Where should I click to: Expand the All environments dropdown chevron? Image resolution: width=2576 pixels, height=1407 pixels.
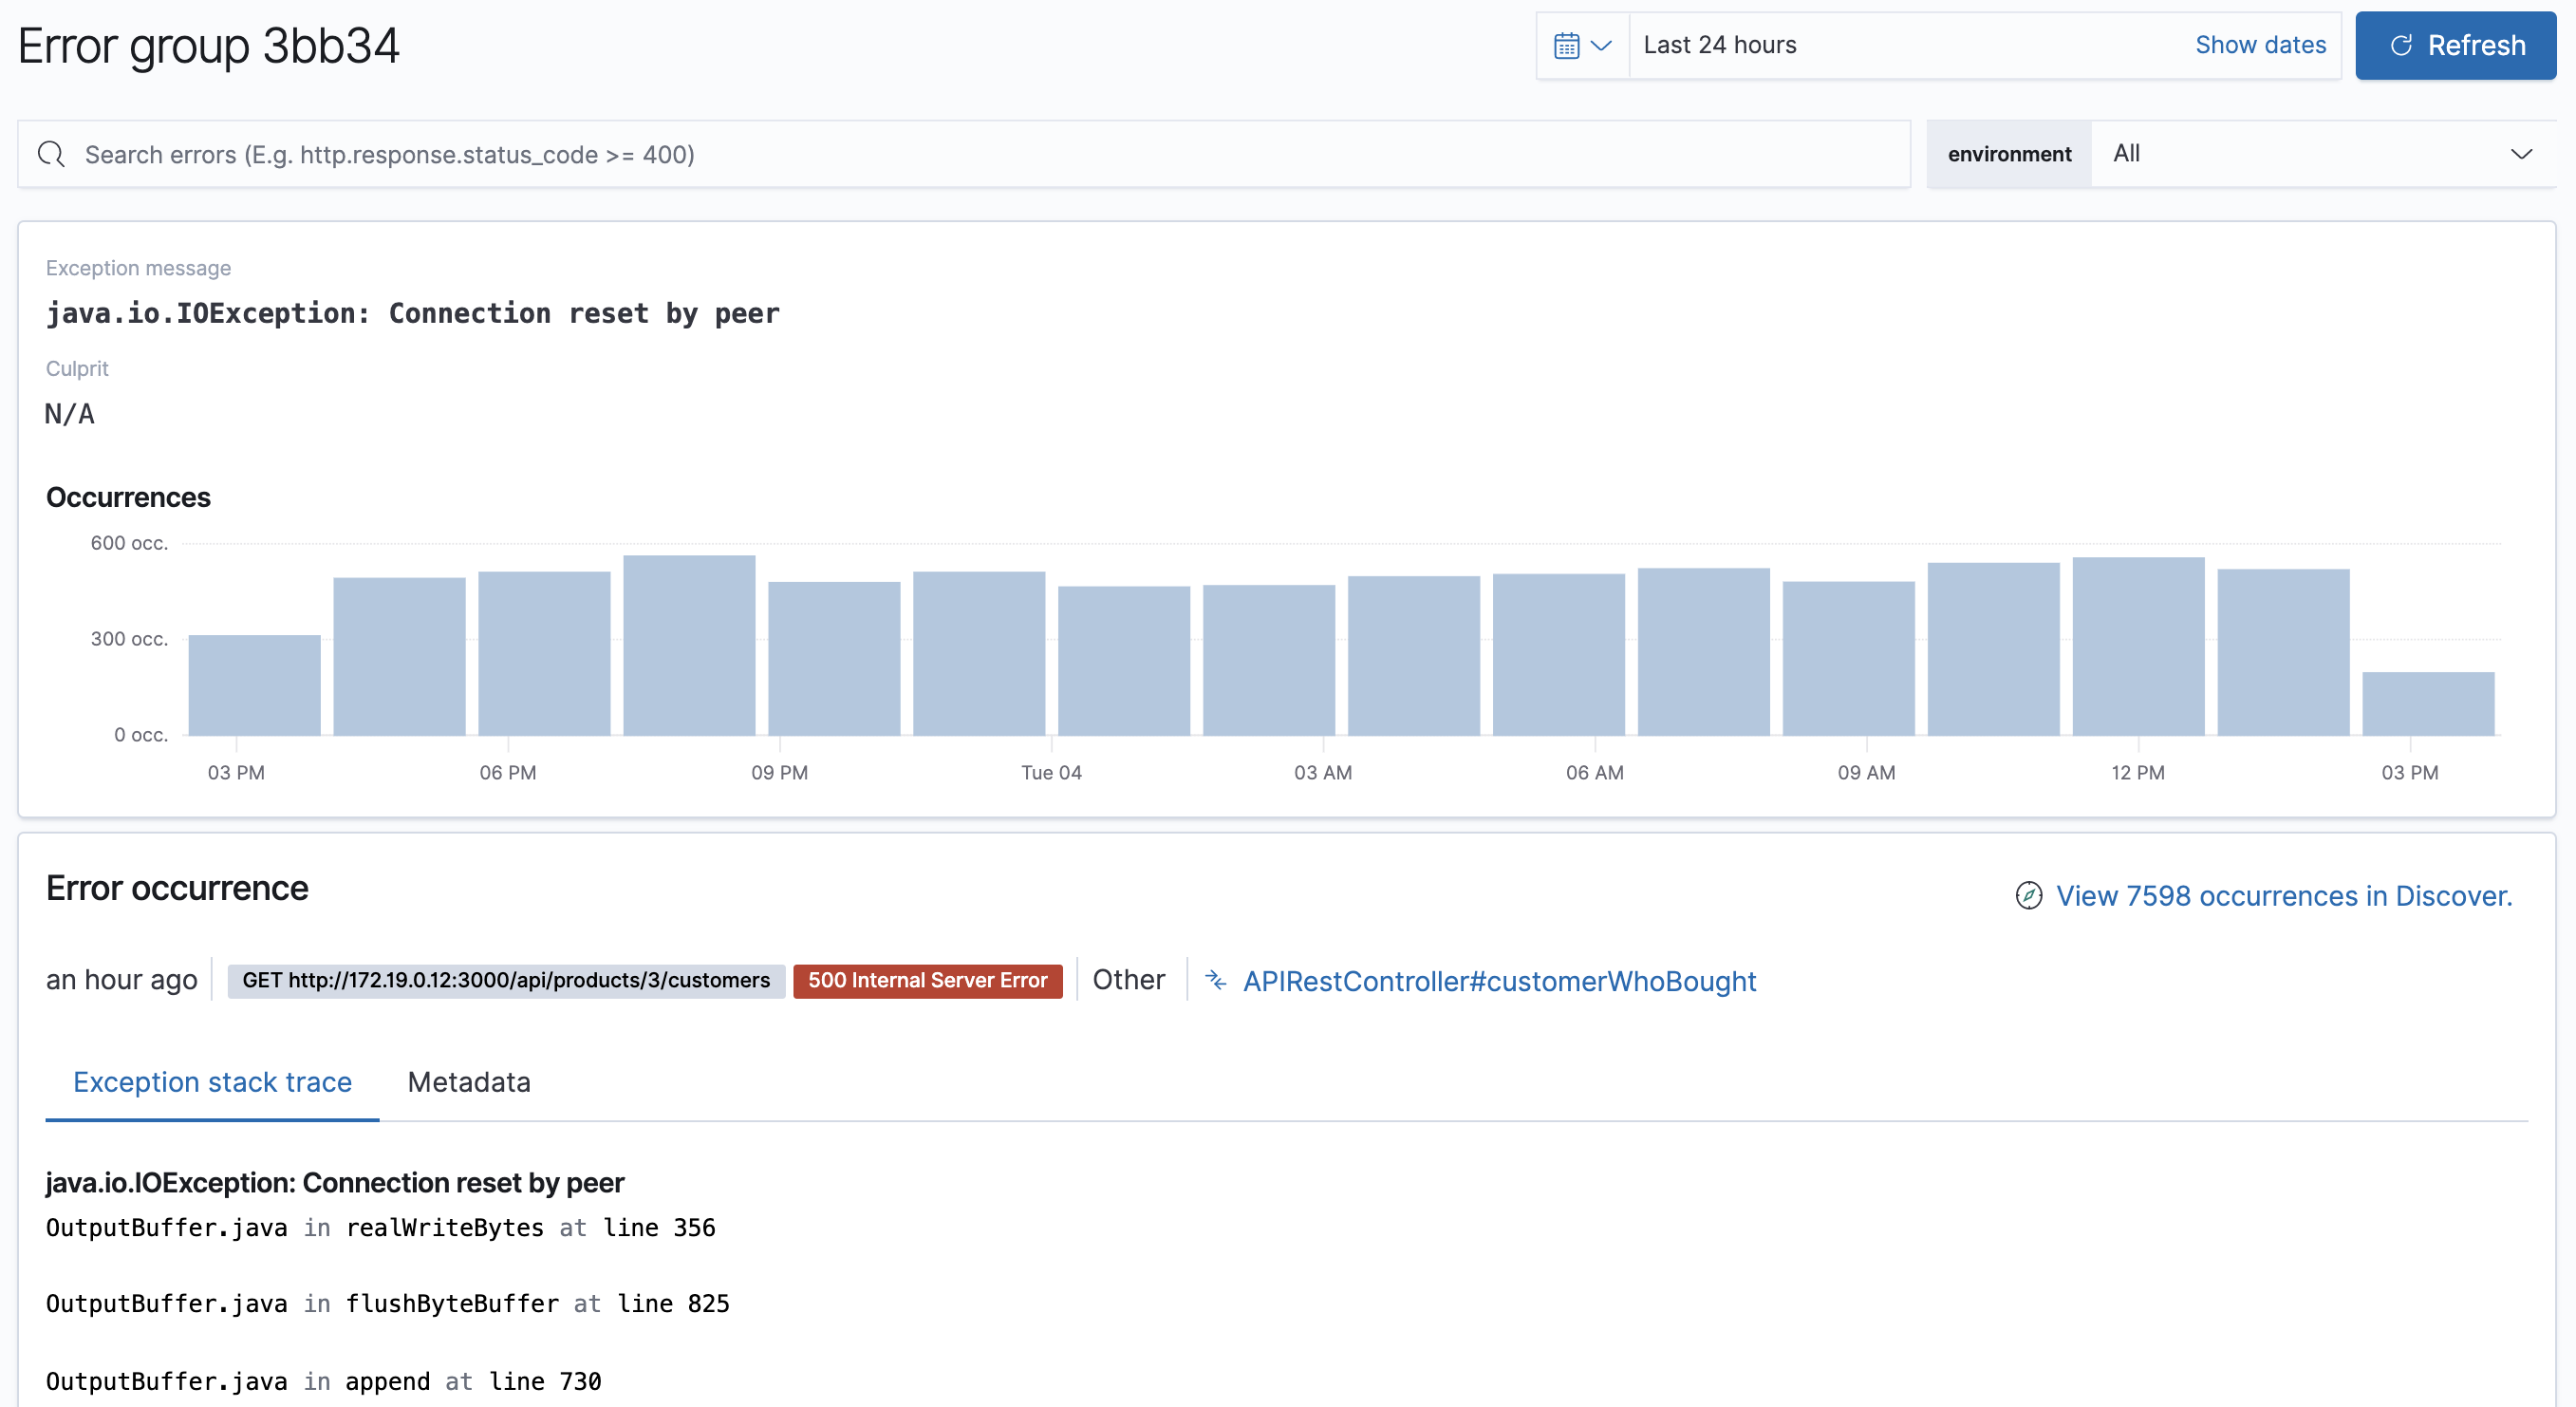[x=2521, y=153]
